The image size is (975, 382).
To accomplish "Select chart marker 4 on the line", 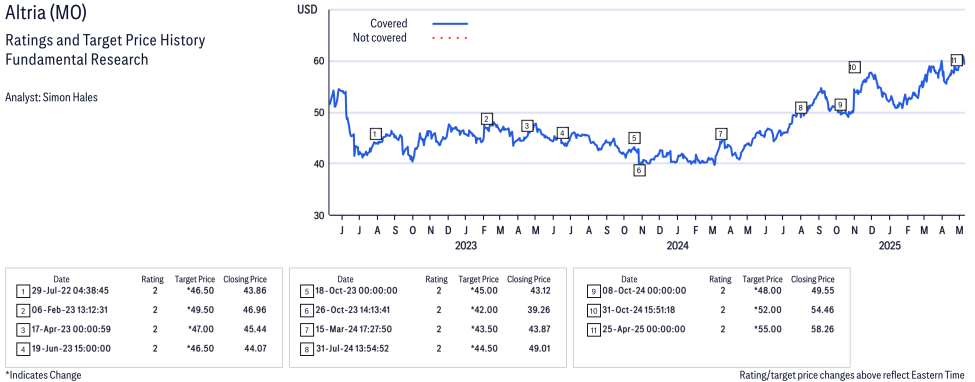I will (x=562, y=133).
